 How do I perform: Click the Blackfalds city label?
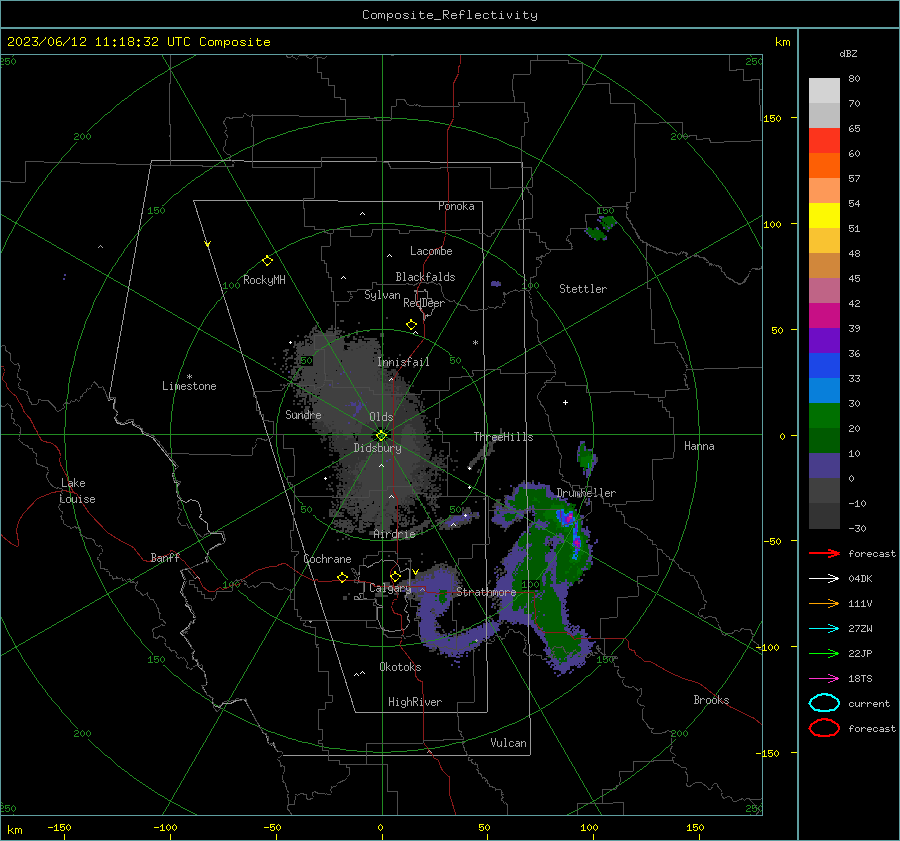[x=425, y=277]
